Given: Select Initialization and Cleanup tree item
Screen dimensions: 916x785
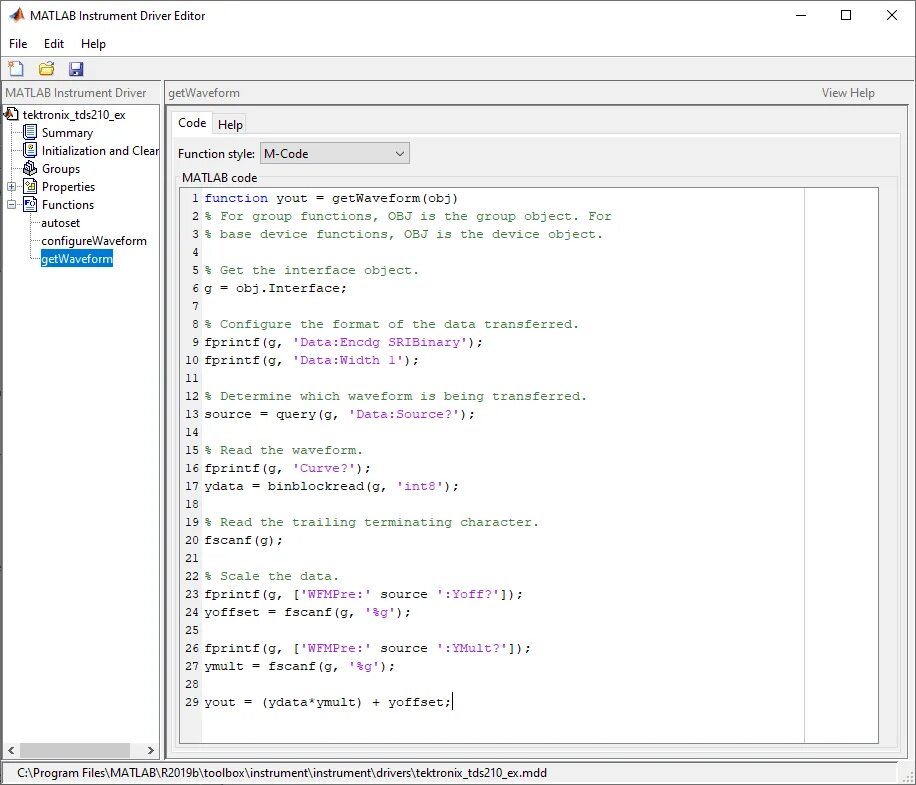Looking at the screenshot, I should [x=100, y=151].
